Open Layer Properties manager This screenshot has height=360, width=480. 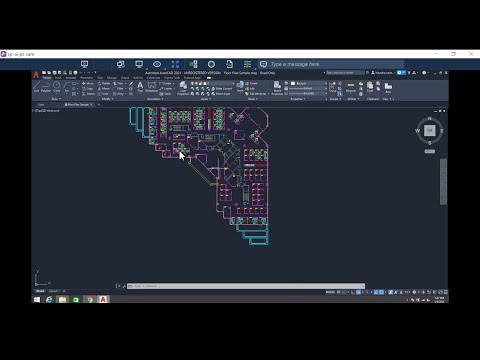coord(183,88)
